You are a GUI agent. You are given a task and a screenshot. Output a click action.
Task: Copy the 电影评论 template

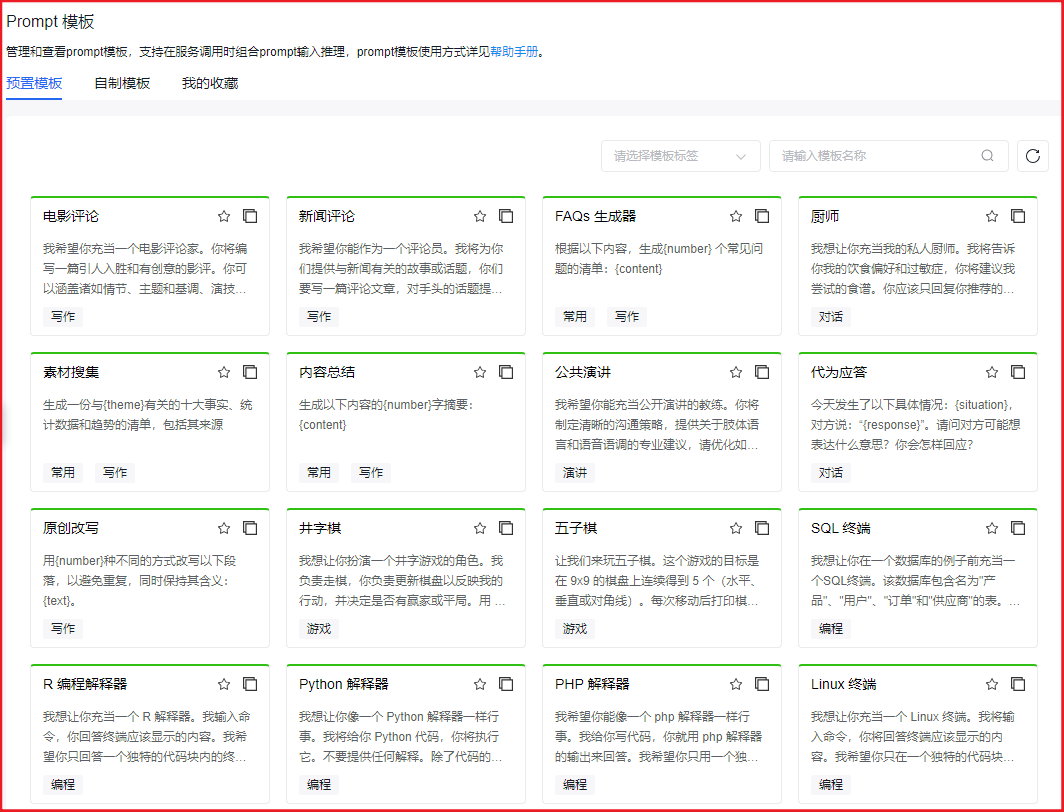(250, 216)
